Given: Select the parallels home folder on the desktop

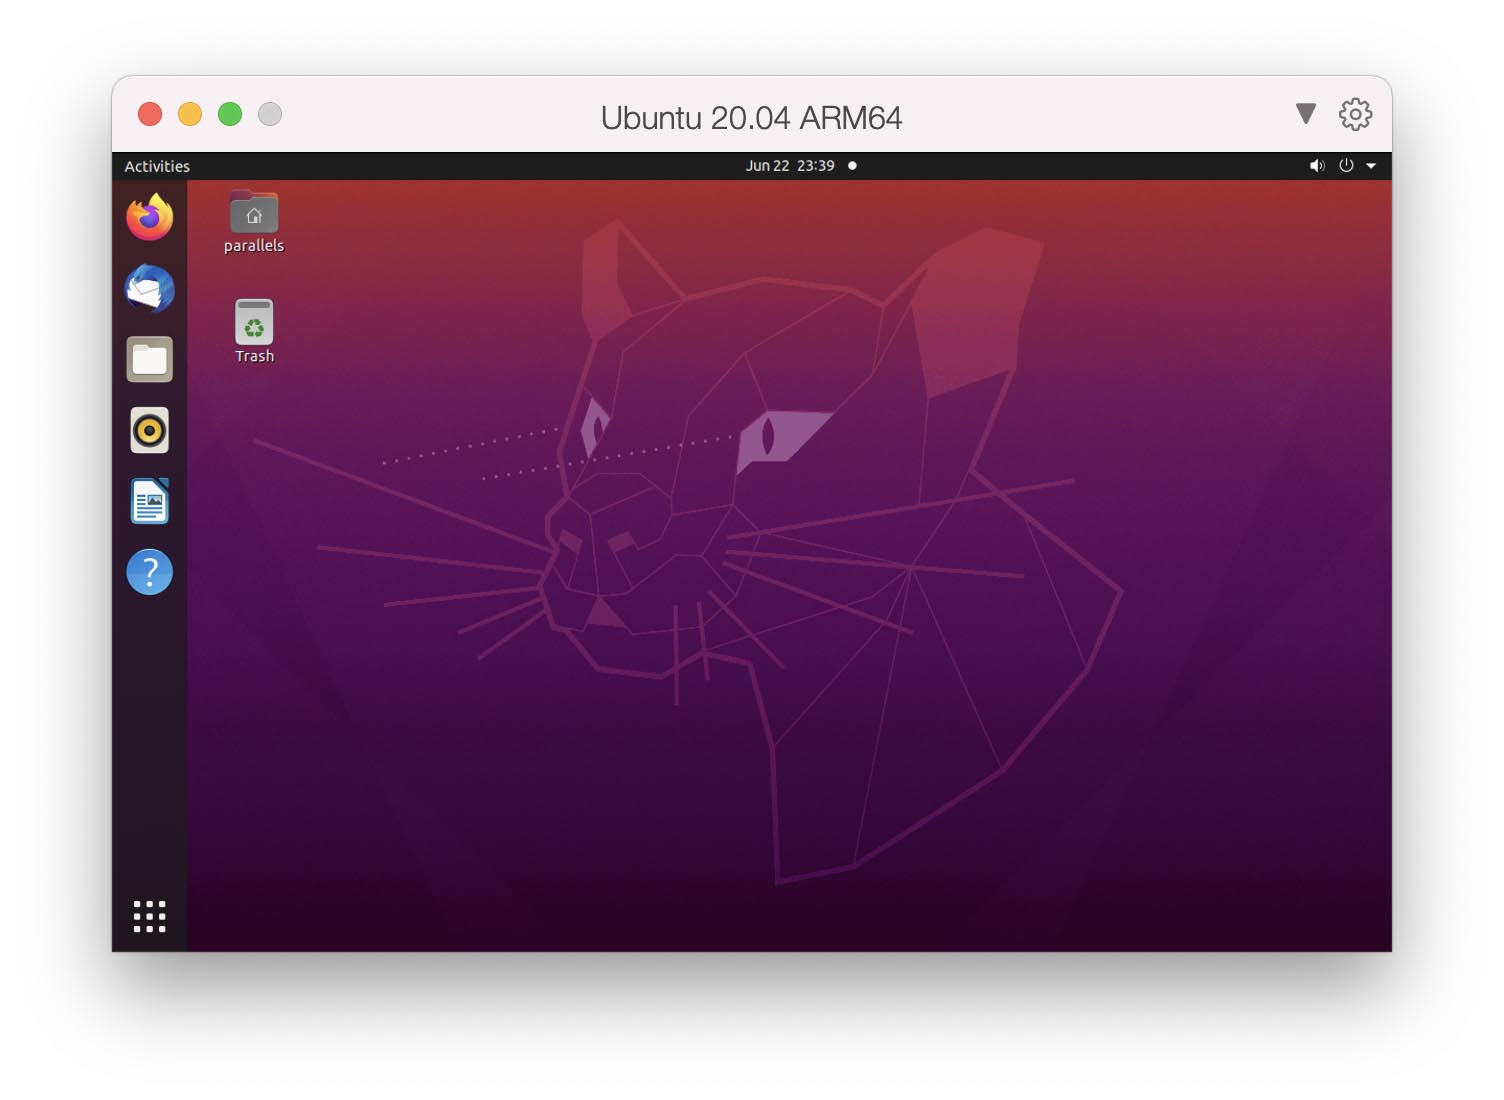Looking at the screenshot, I should [x=254, y=222].
